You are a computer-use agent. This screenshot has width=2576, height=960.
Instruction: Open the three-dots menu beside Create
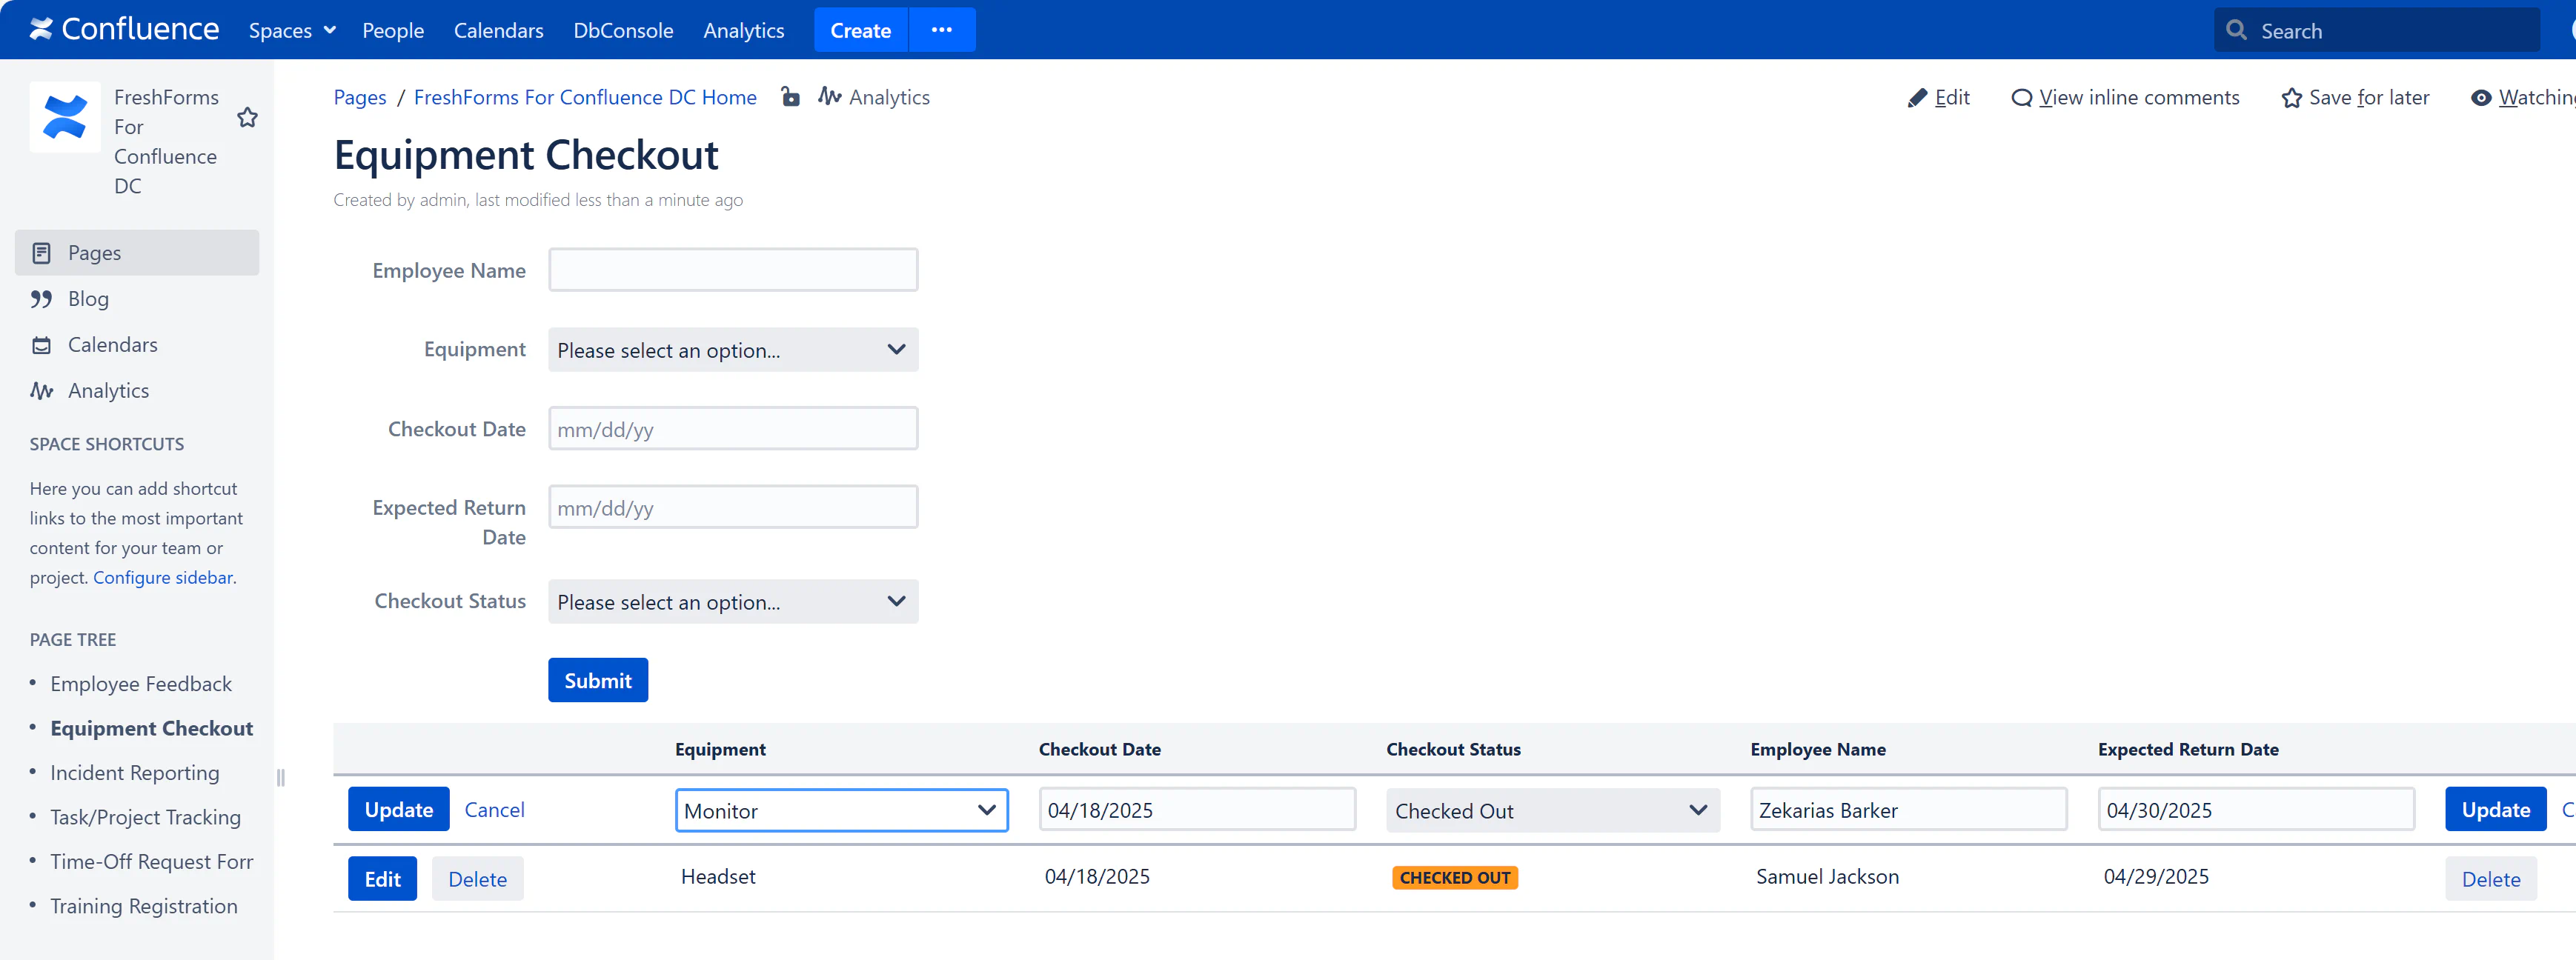tap(941, 30)
